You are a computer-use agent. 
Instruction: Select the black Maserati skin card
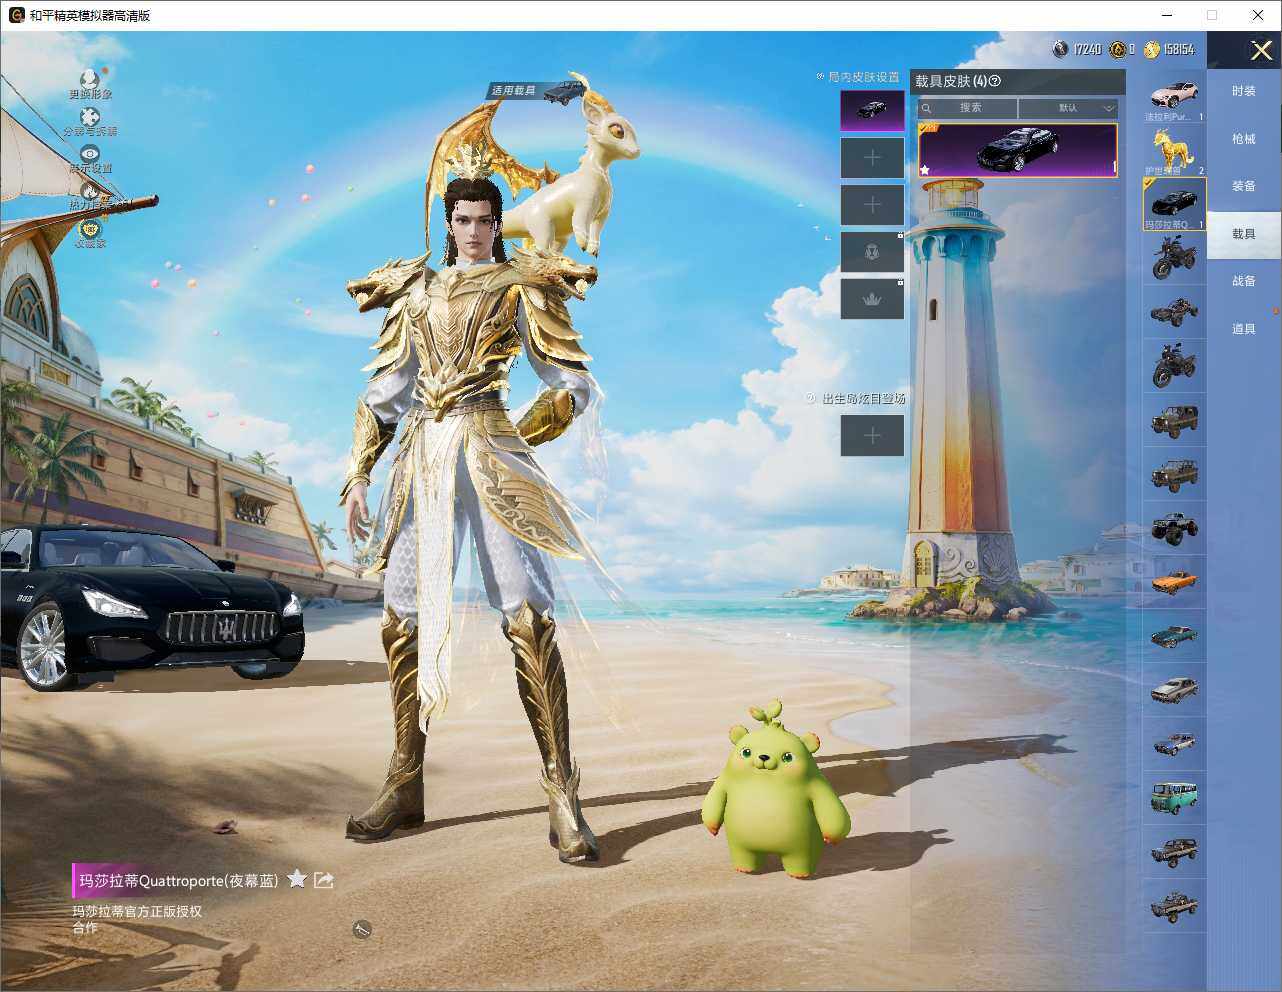tap(1018, 151)
